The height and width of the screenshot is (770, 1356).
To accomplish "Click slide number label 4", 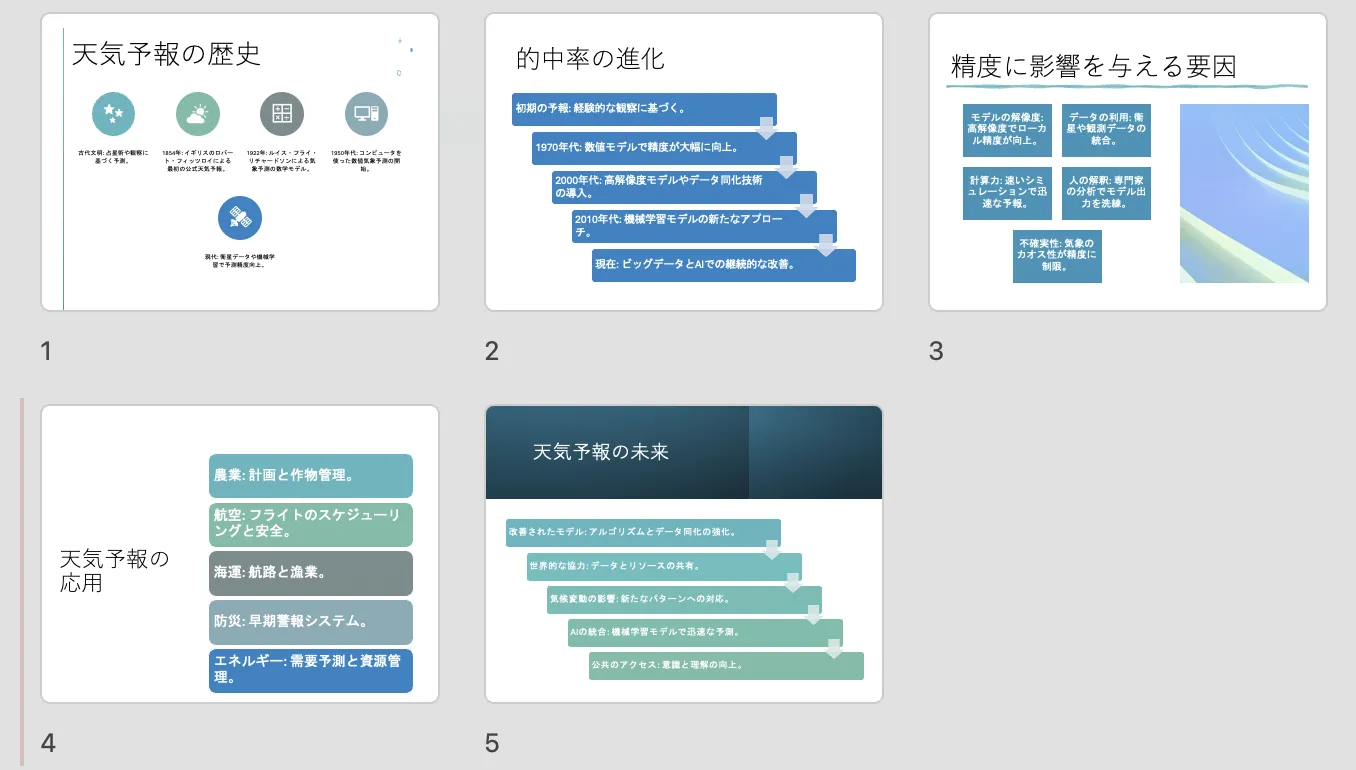I will (x=48, y=743).
